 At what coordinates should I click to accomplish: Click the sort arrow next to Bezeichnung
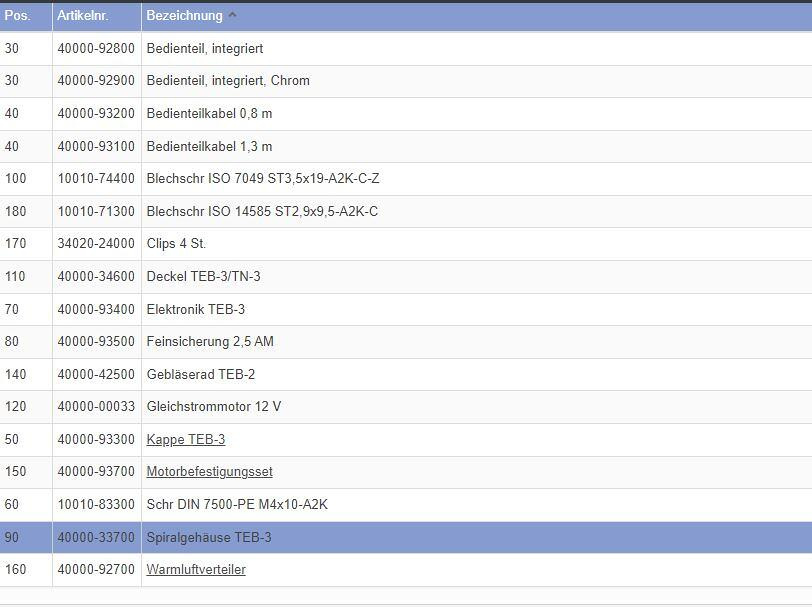(x=233, y=16)
